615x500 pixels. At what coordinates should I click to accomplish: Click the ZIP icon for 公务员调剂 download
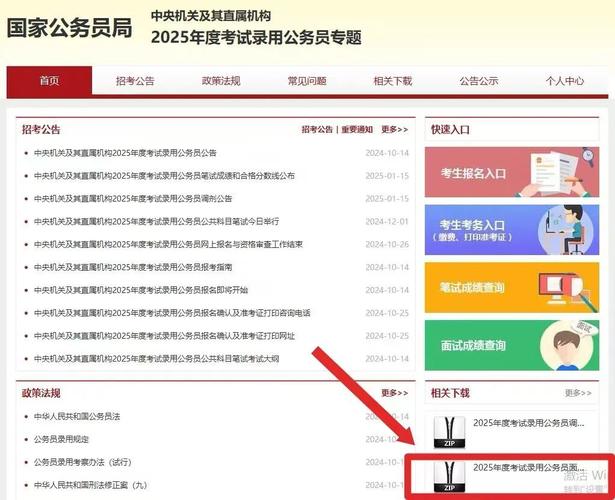[449, 432]
